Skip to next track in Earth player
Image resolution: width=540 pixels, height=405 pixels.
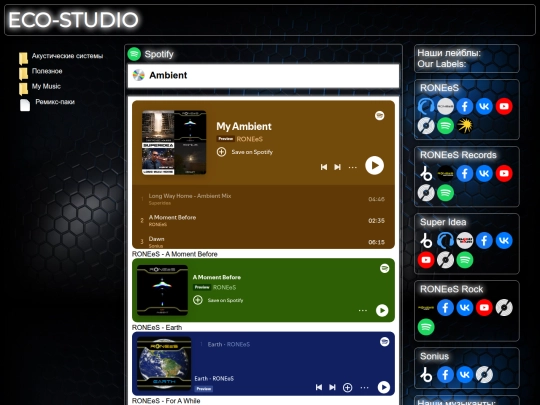332,387
